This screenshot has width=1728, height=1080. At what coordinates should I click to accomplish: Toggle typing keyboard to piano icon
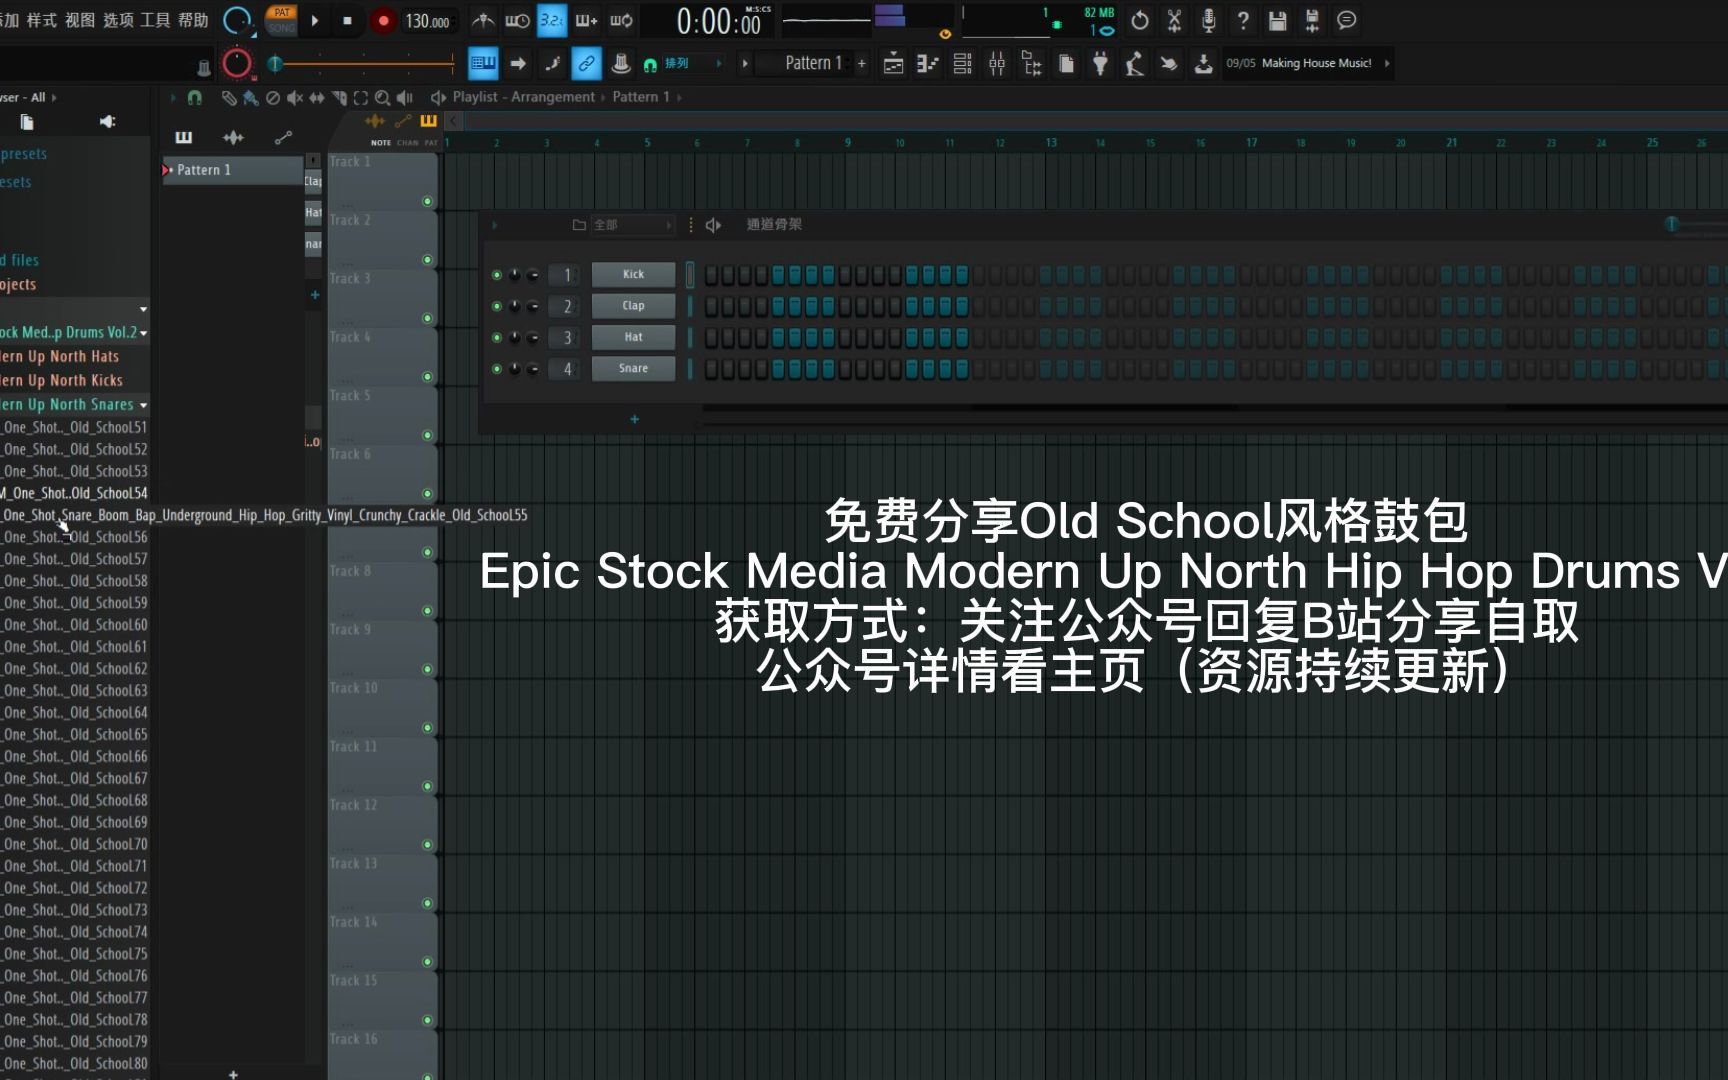[483, 64]
